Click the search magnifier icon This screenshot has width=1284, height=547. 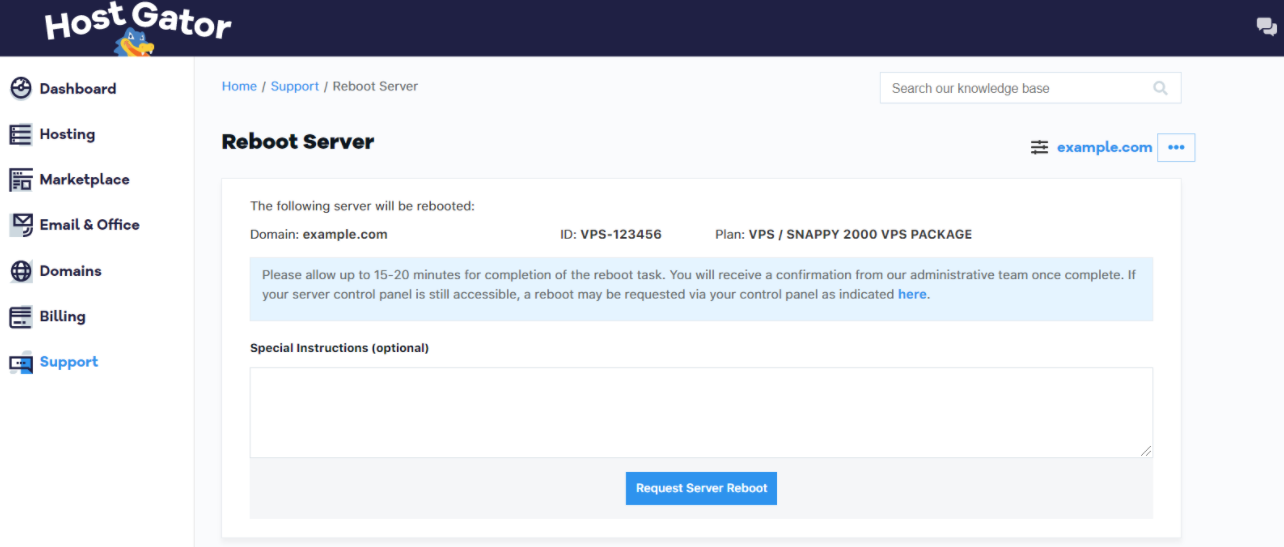coord(1160,88)
